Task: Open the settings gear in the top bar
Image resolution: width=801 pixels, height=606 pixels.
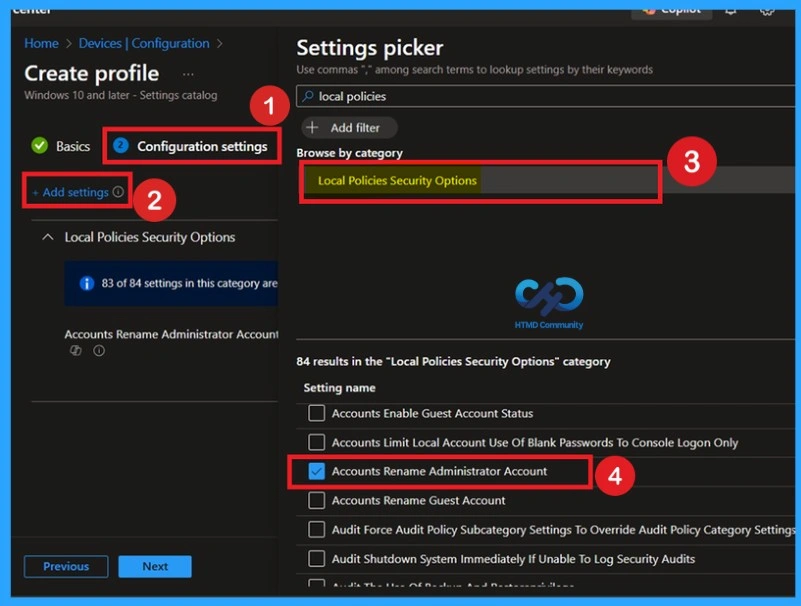Action: [766, 9]
